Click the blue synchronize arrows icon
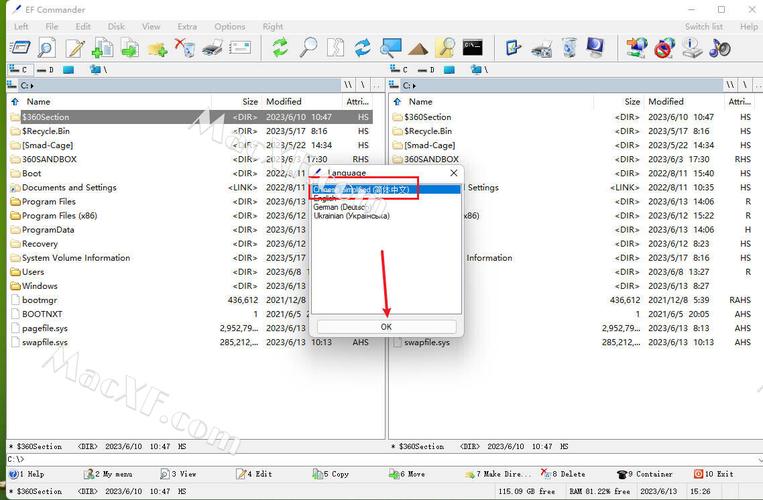The height and width of the screenshot is (500, 763). [x=363, y=48]
